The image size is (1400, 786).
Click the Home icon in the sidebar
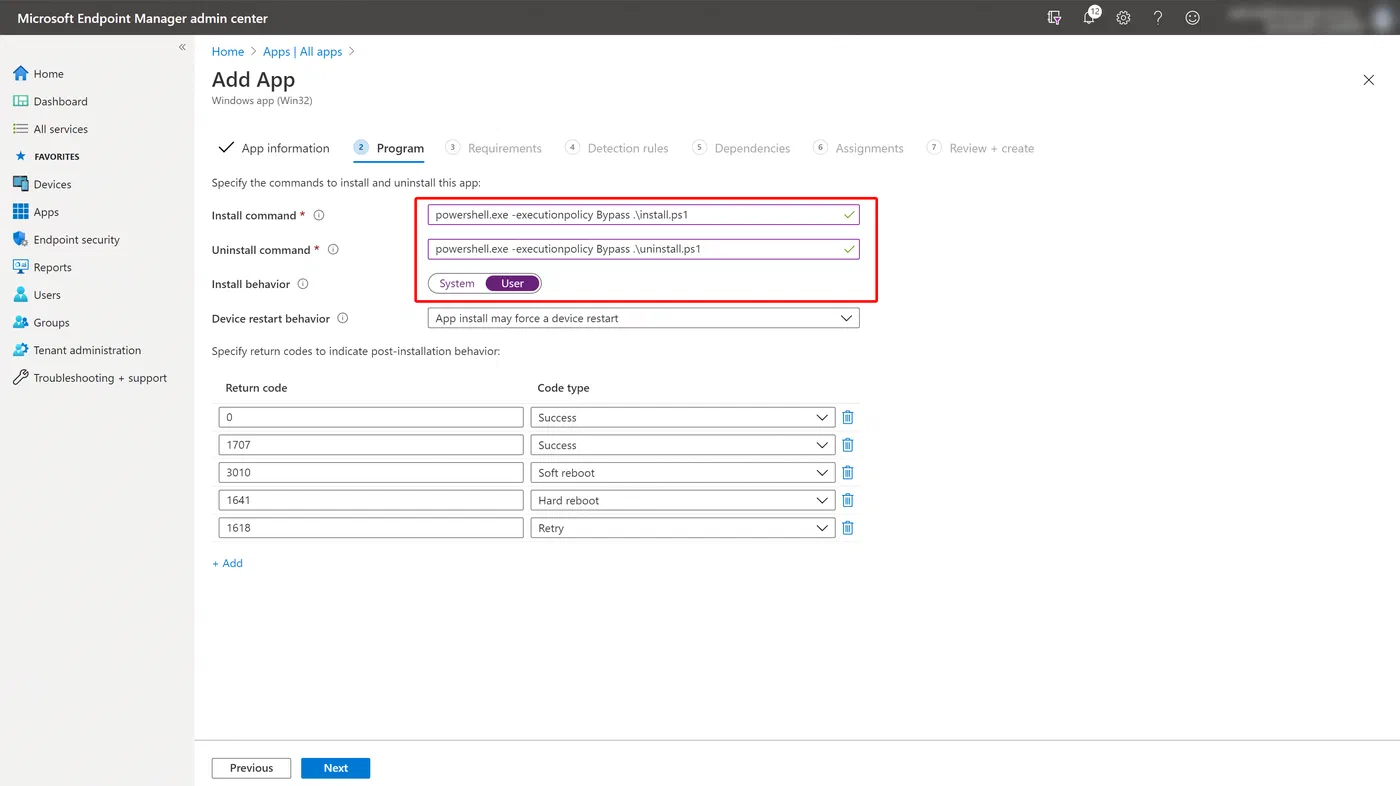[x=20, y=73]
